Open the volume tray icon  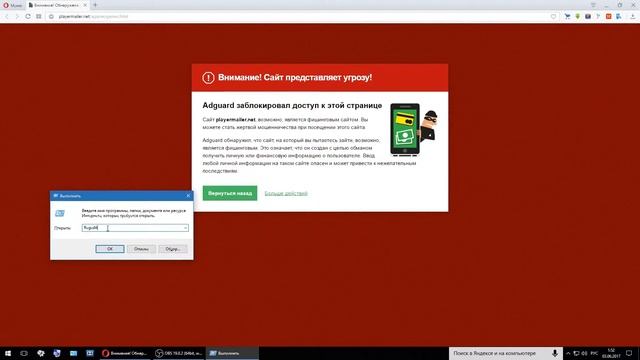click(x=584, y=353)
